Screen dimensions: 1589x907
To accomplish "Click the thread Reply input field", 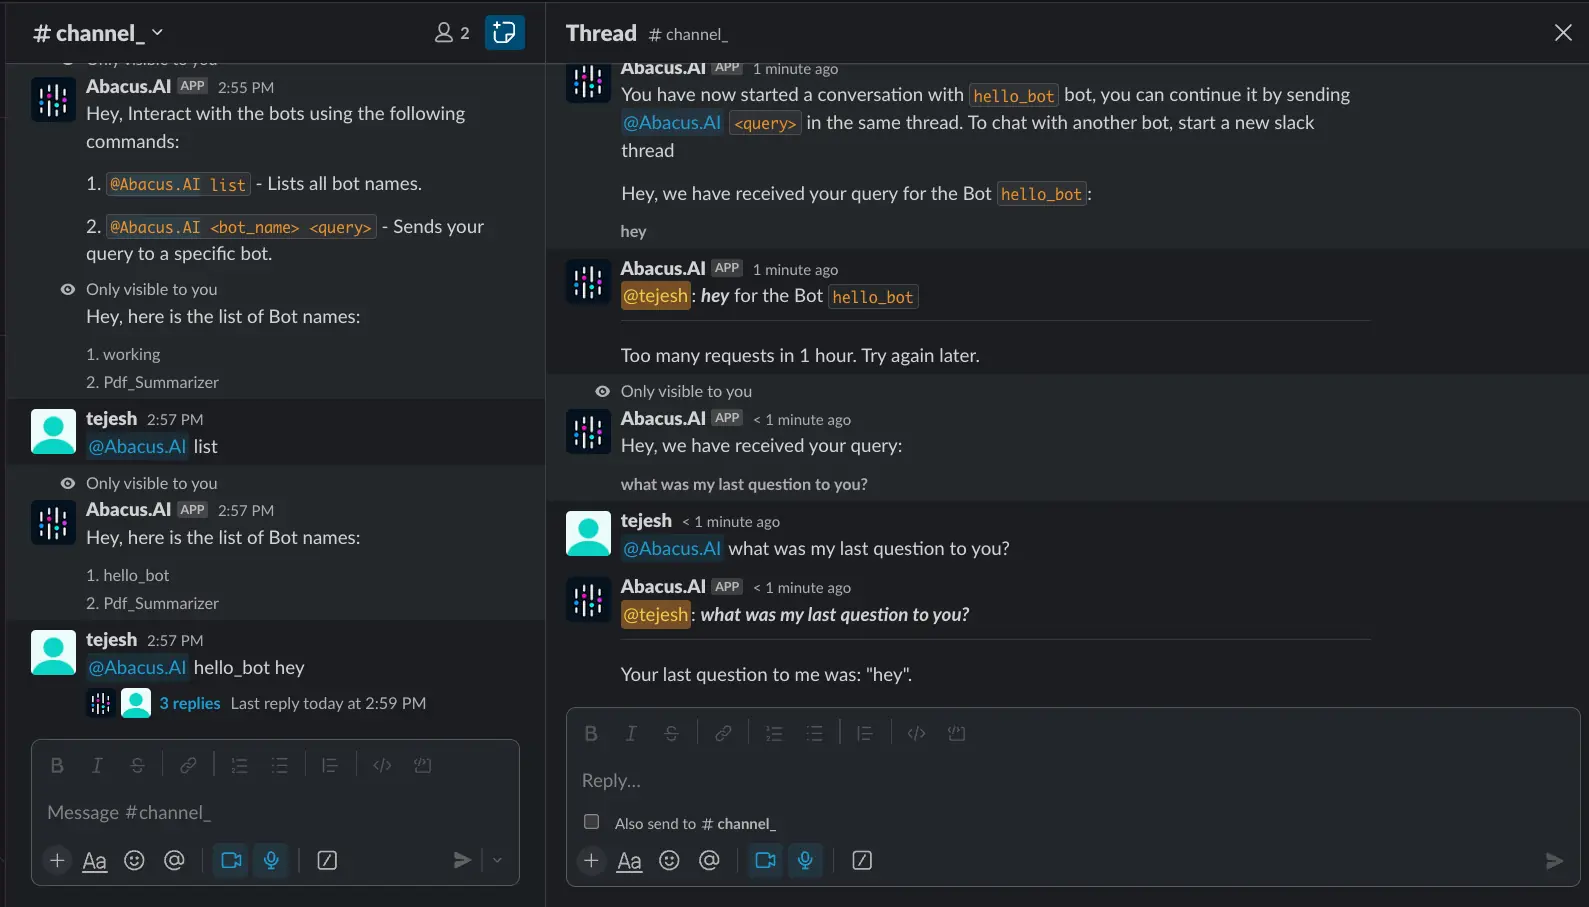I will (1070, 780).
